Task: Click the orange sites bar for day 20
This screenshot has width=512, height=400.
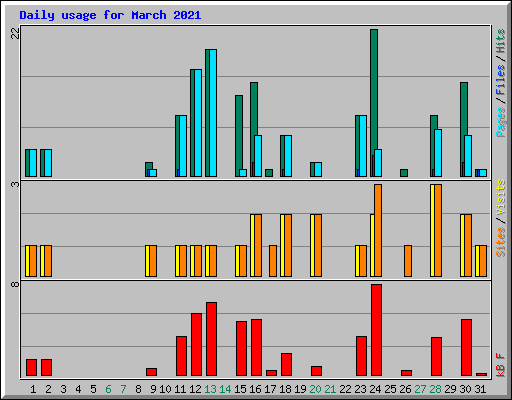Action: coord(318,245)
